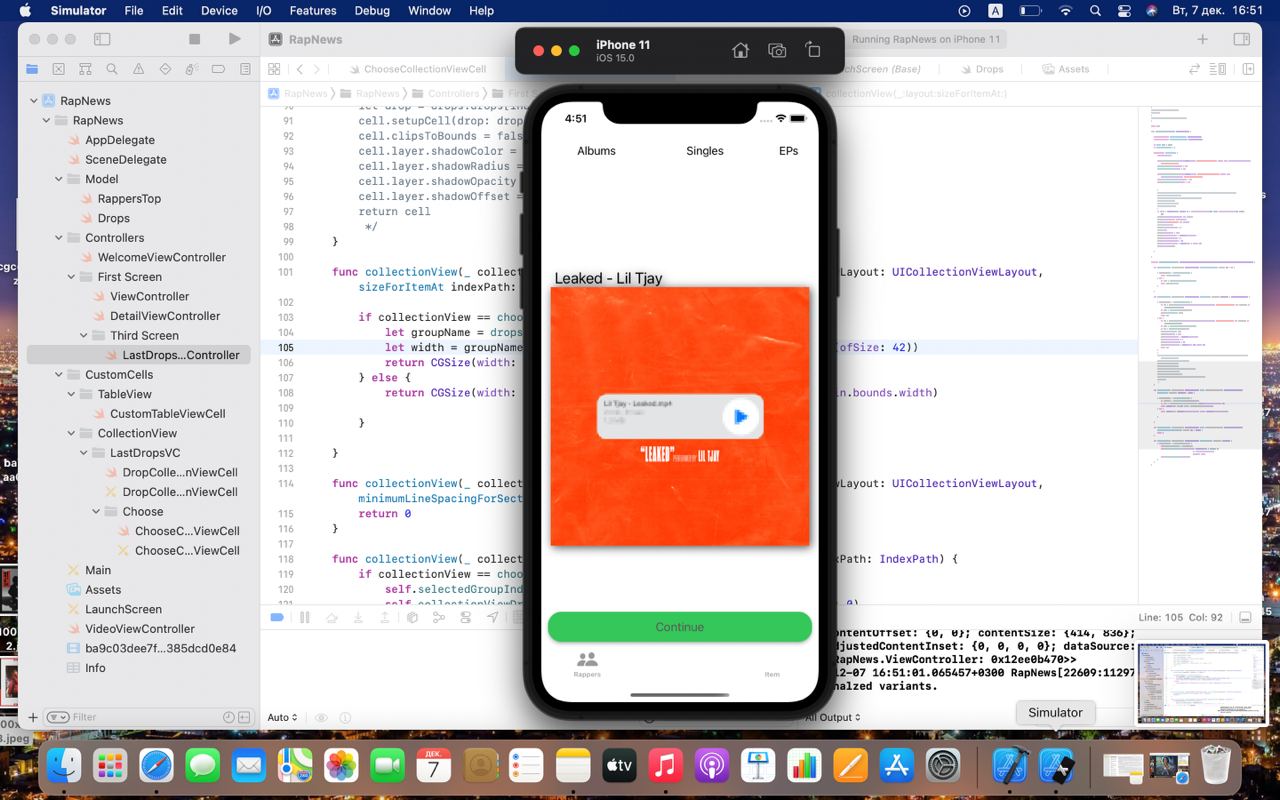
Task: Open the Report navigator
Action: point(245,69)
